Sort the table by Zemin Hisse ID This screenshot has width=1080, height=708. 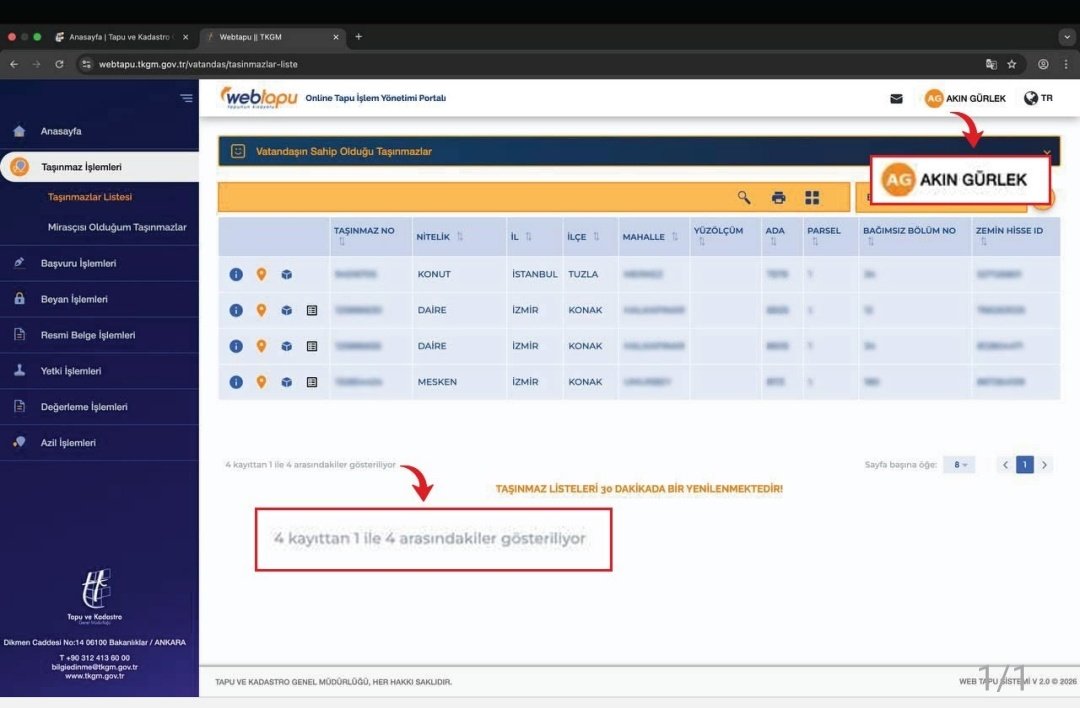[984, 242]
